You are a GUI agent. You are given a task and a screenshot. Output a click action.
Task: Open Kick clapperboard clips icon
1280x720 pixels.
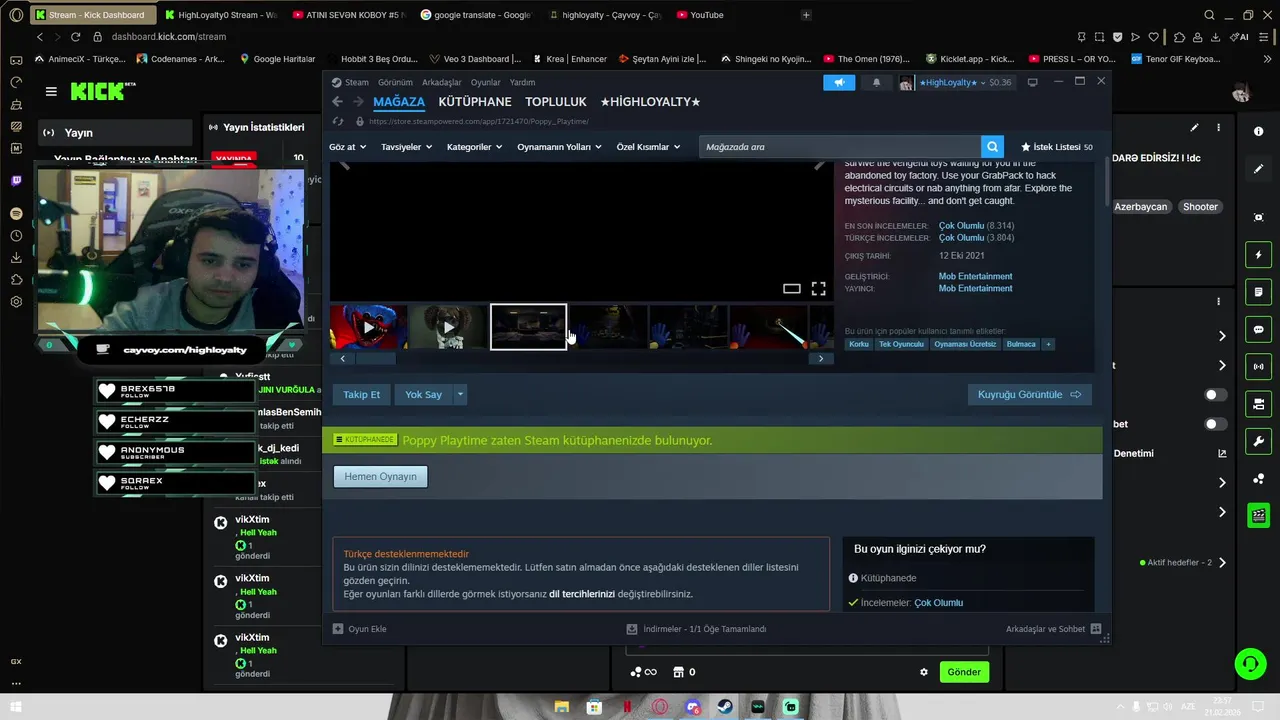[1258, 516]
